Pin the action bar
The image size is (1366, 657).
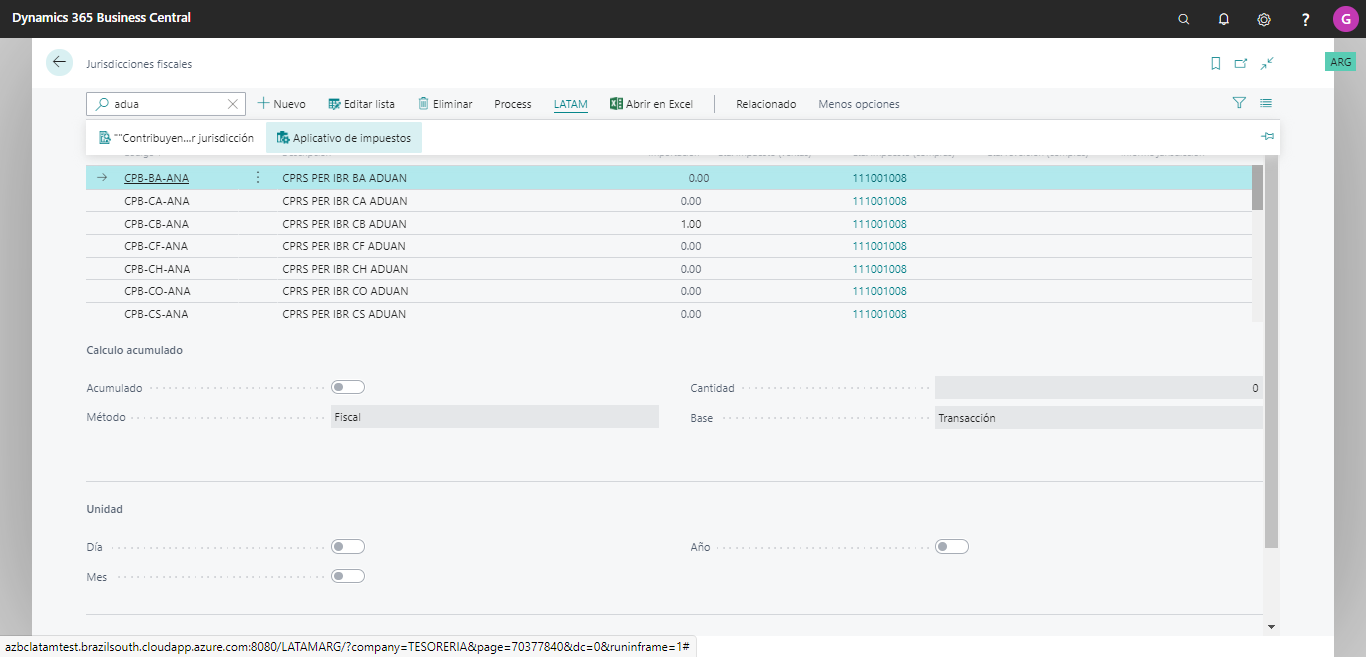(1267, 136)
